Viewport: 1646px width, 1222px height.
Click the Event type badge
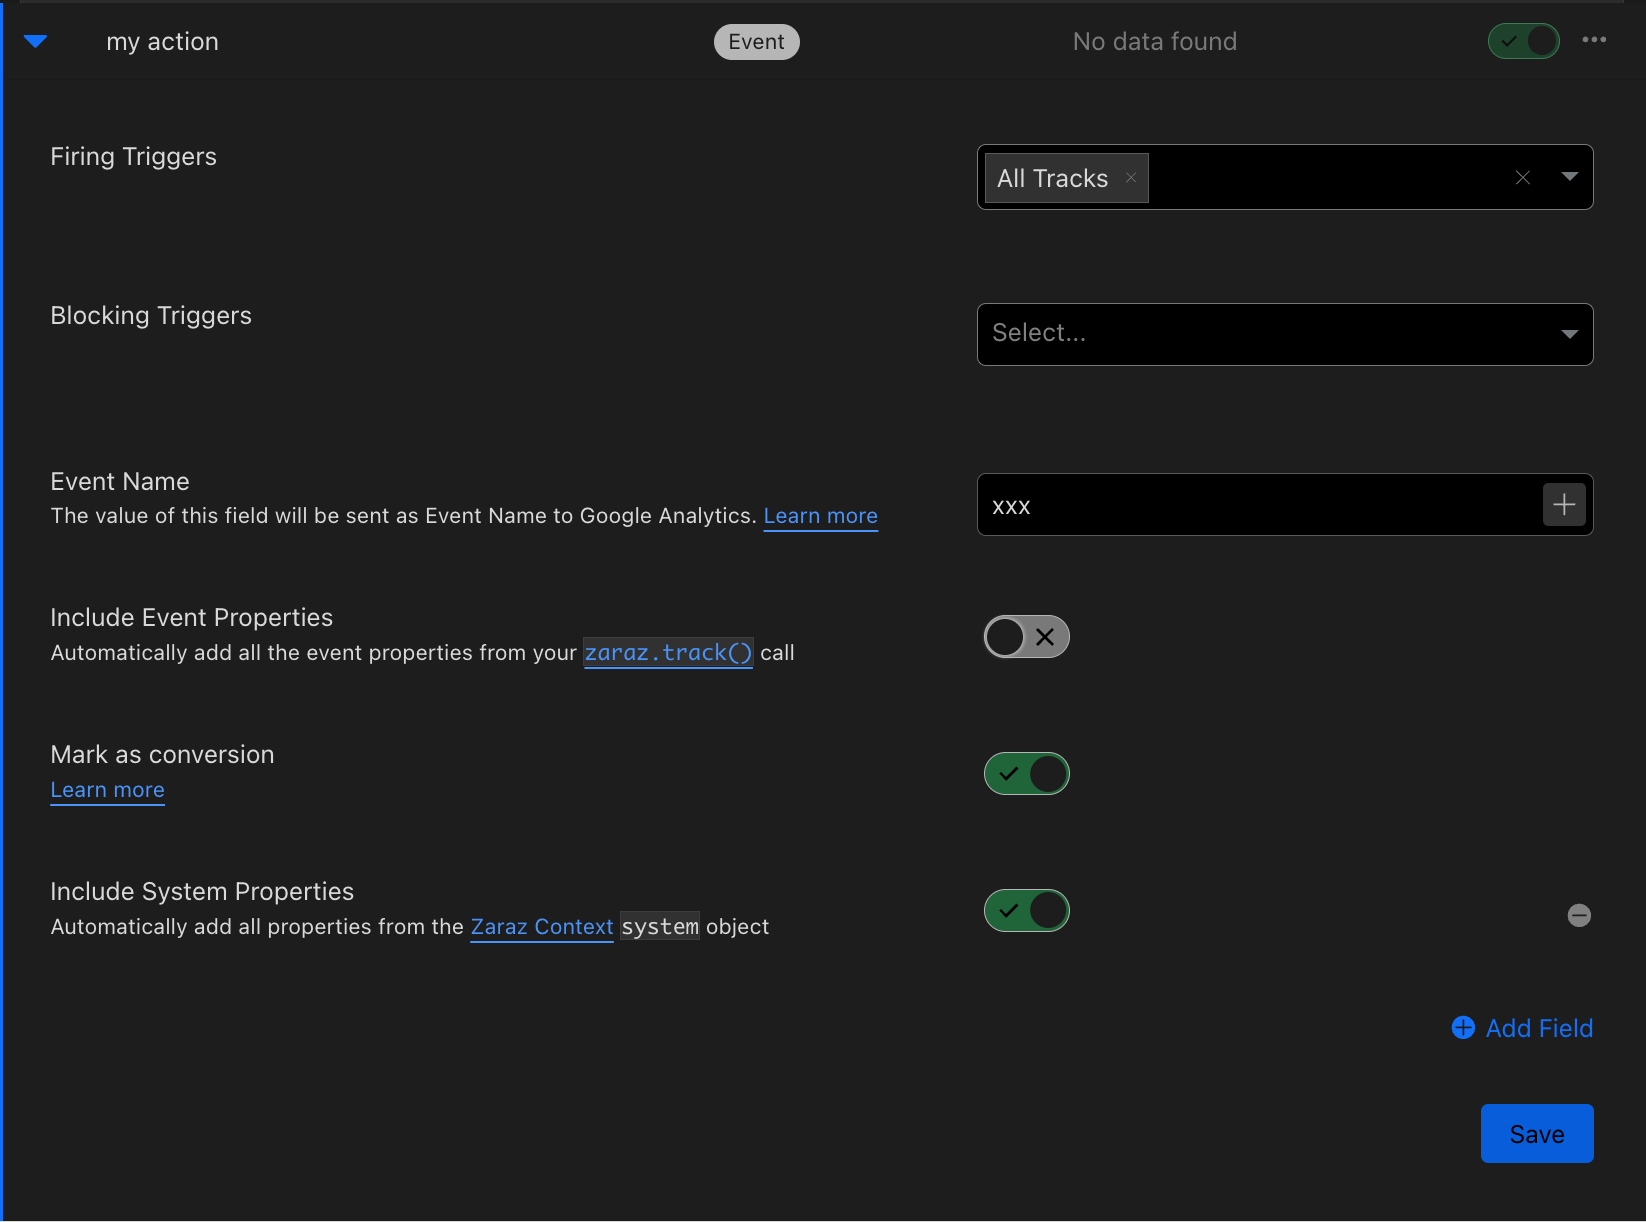756,42
